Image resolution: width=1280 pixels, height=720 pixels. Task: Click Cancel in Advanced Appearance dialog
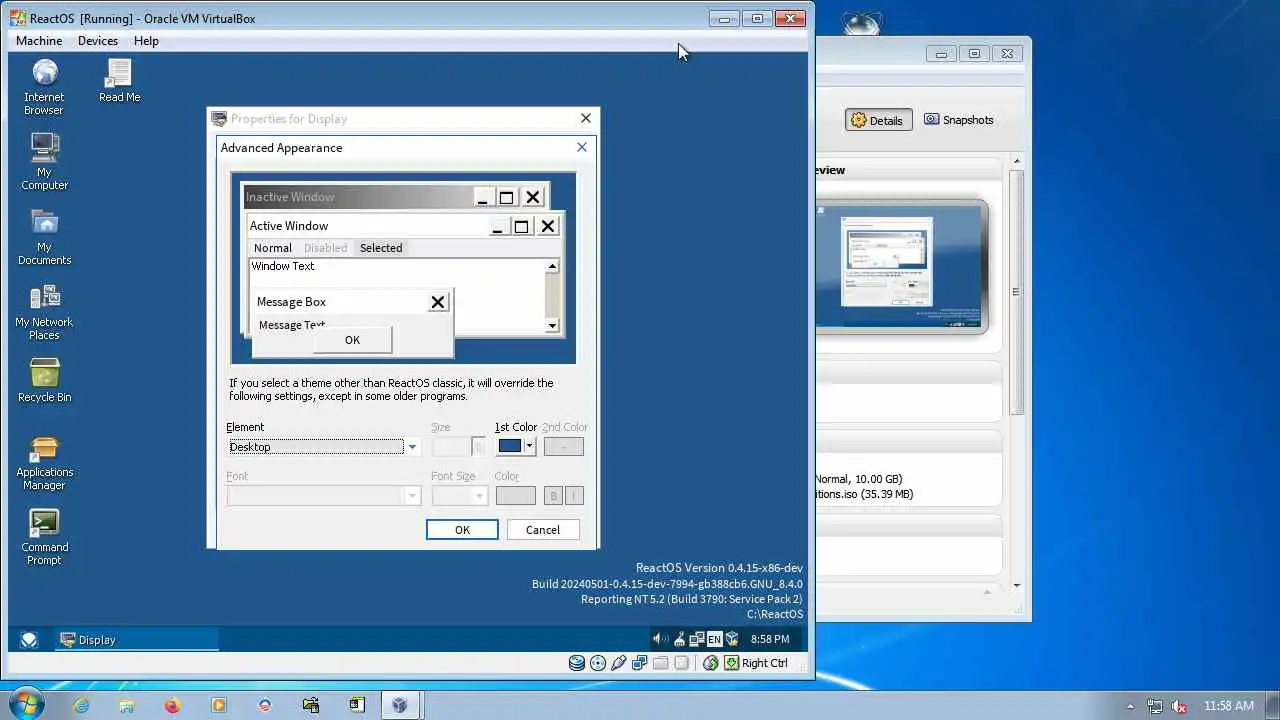543,530
